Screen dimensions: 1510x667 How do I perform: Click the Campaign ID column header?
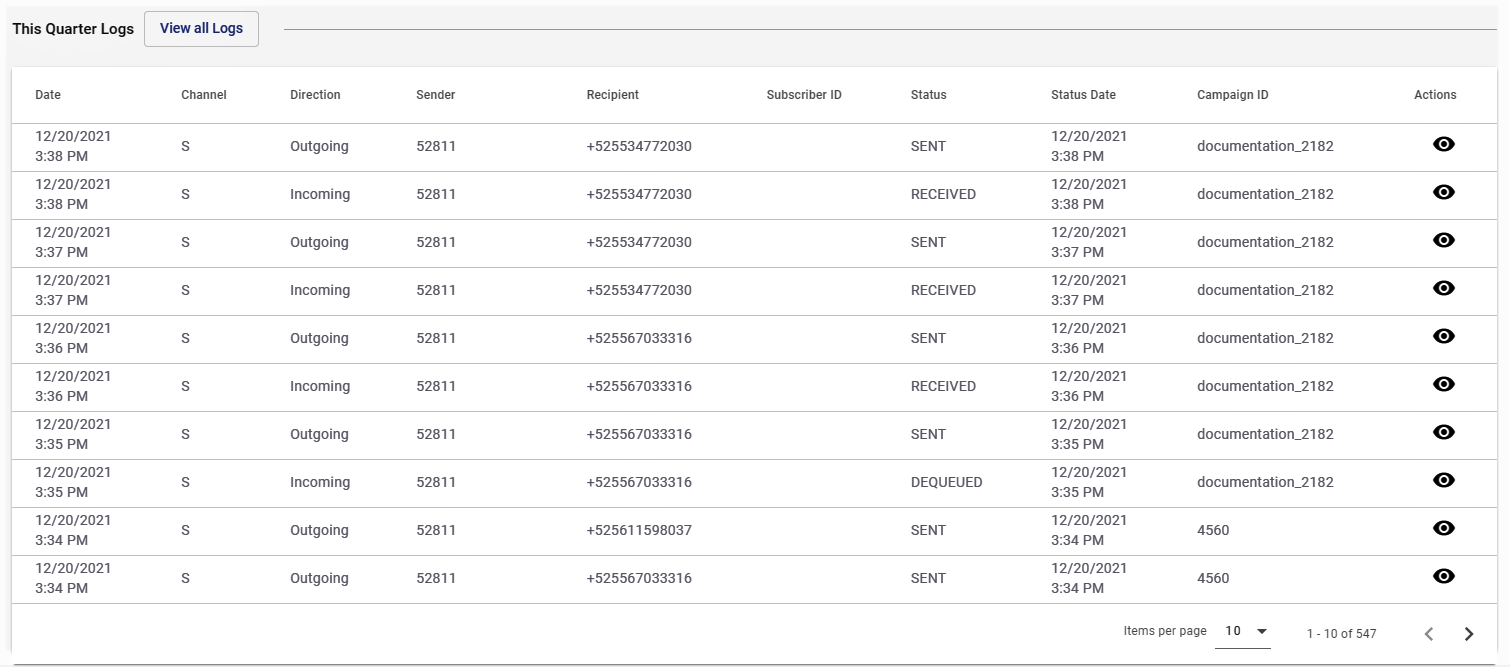1233,95
